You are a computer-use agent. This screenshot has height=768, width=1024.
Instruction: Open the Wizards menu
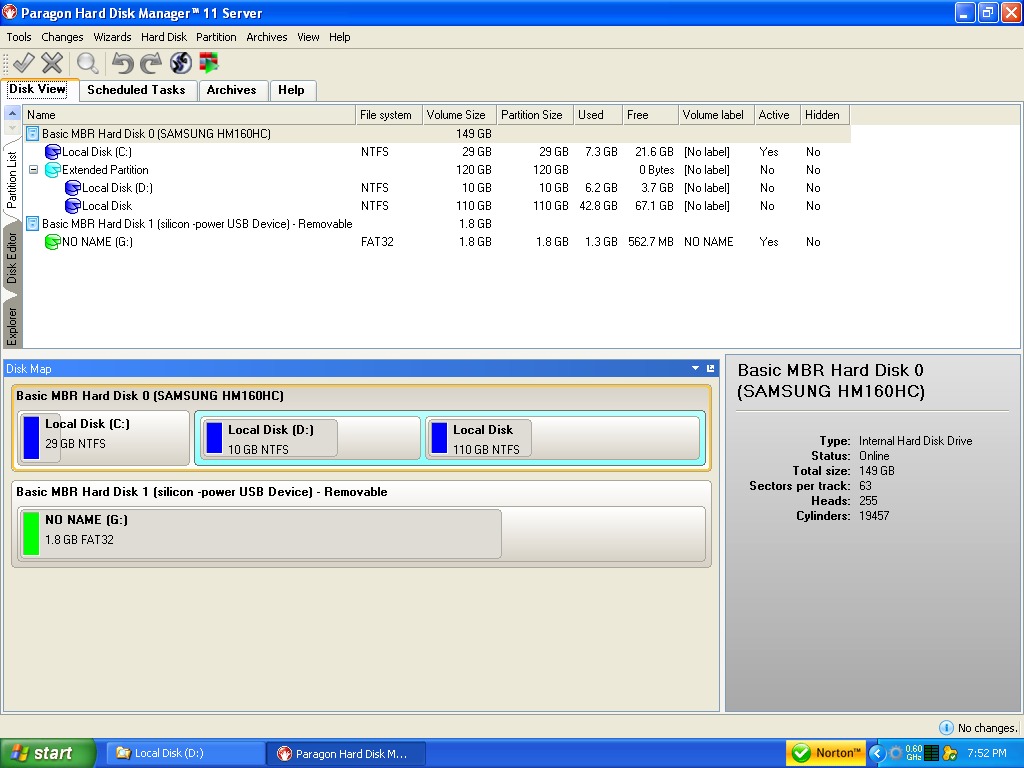pyautogui.click(x=112, y=37)
